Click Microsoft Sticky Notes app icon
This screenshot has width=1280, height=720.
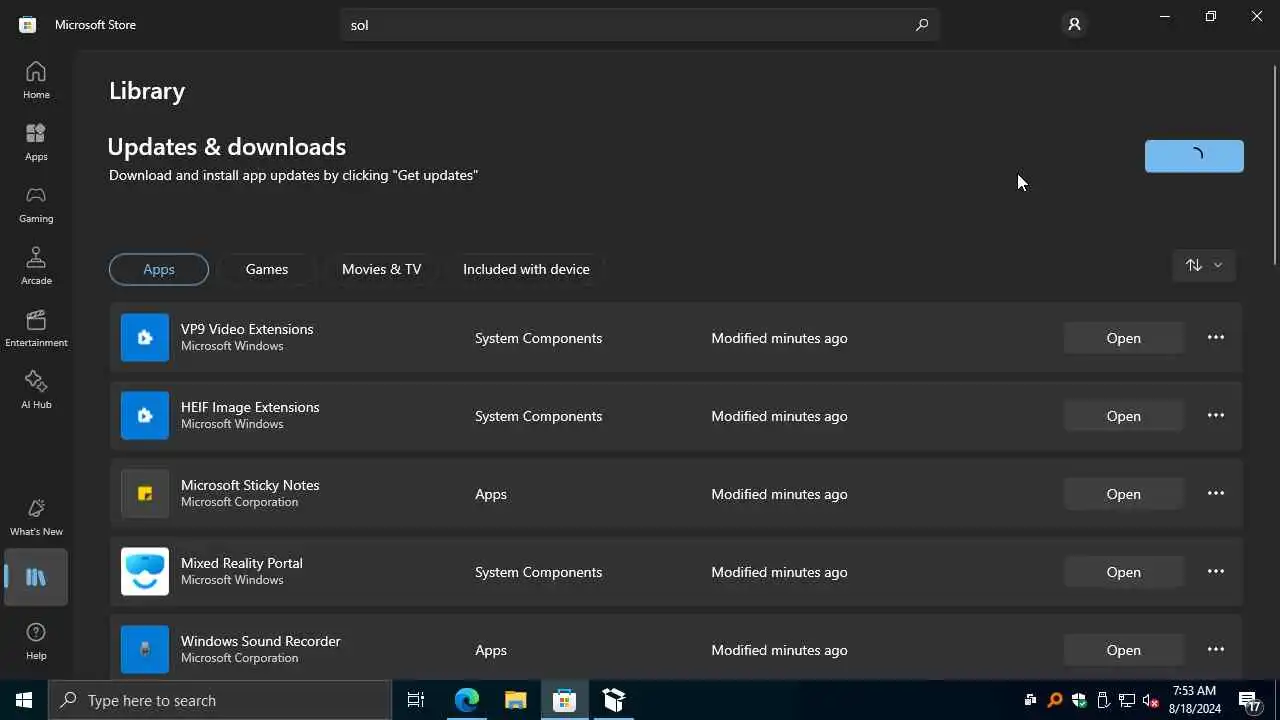[145, 494]
